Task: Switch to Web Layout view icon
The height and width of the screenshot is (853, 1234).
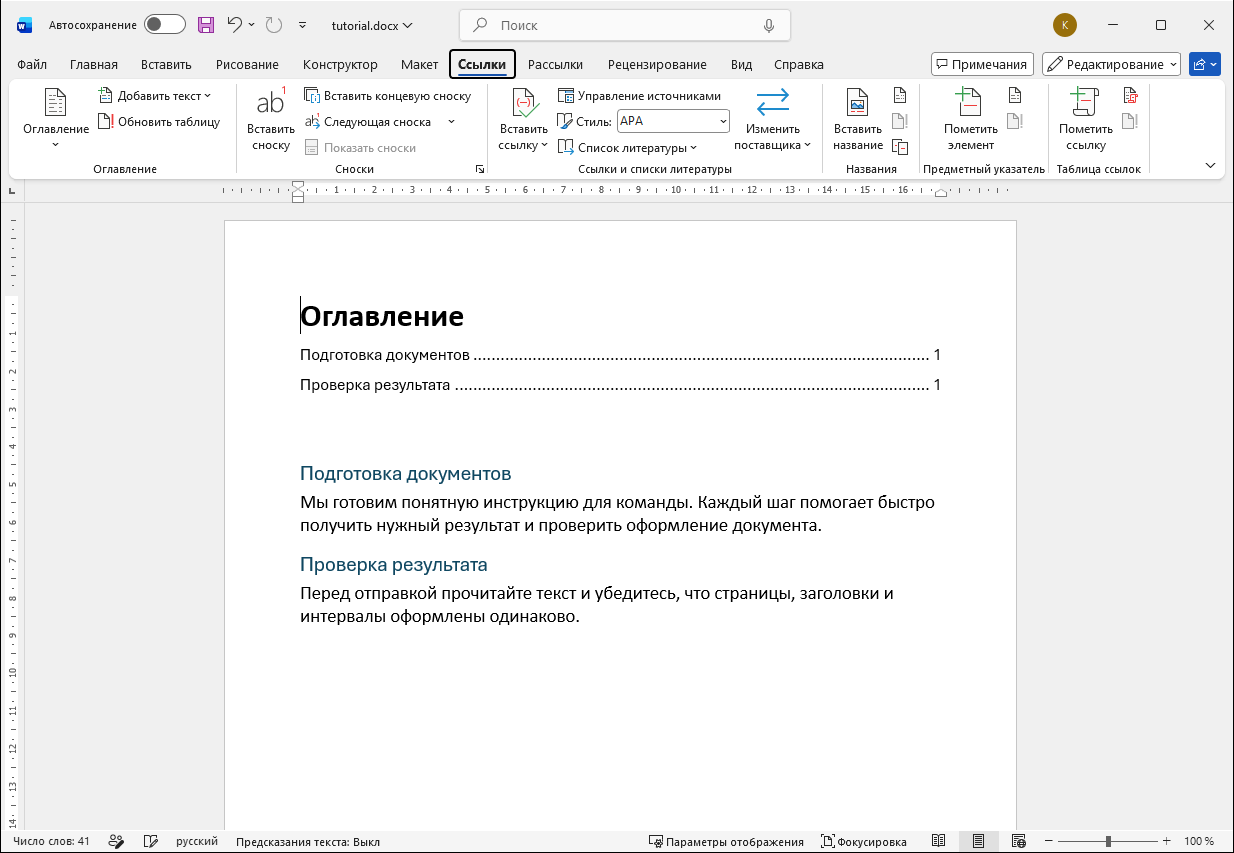Action: [x=1018, y=841]
